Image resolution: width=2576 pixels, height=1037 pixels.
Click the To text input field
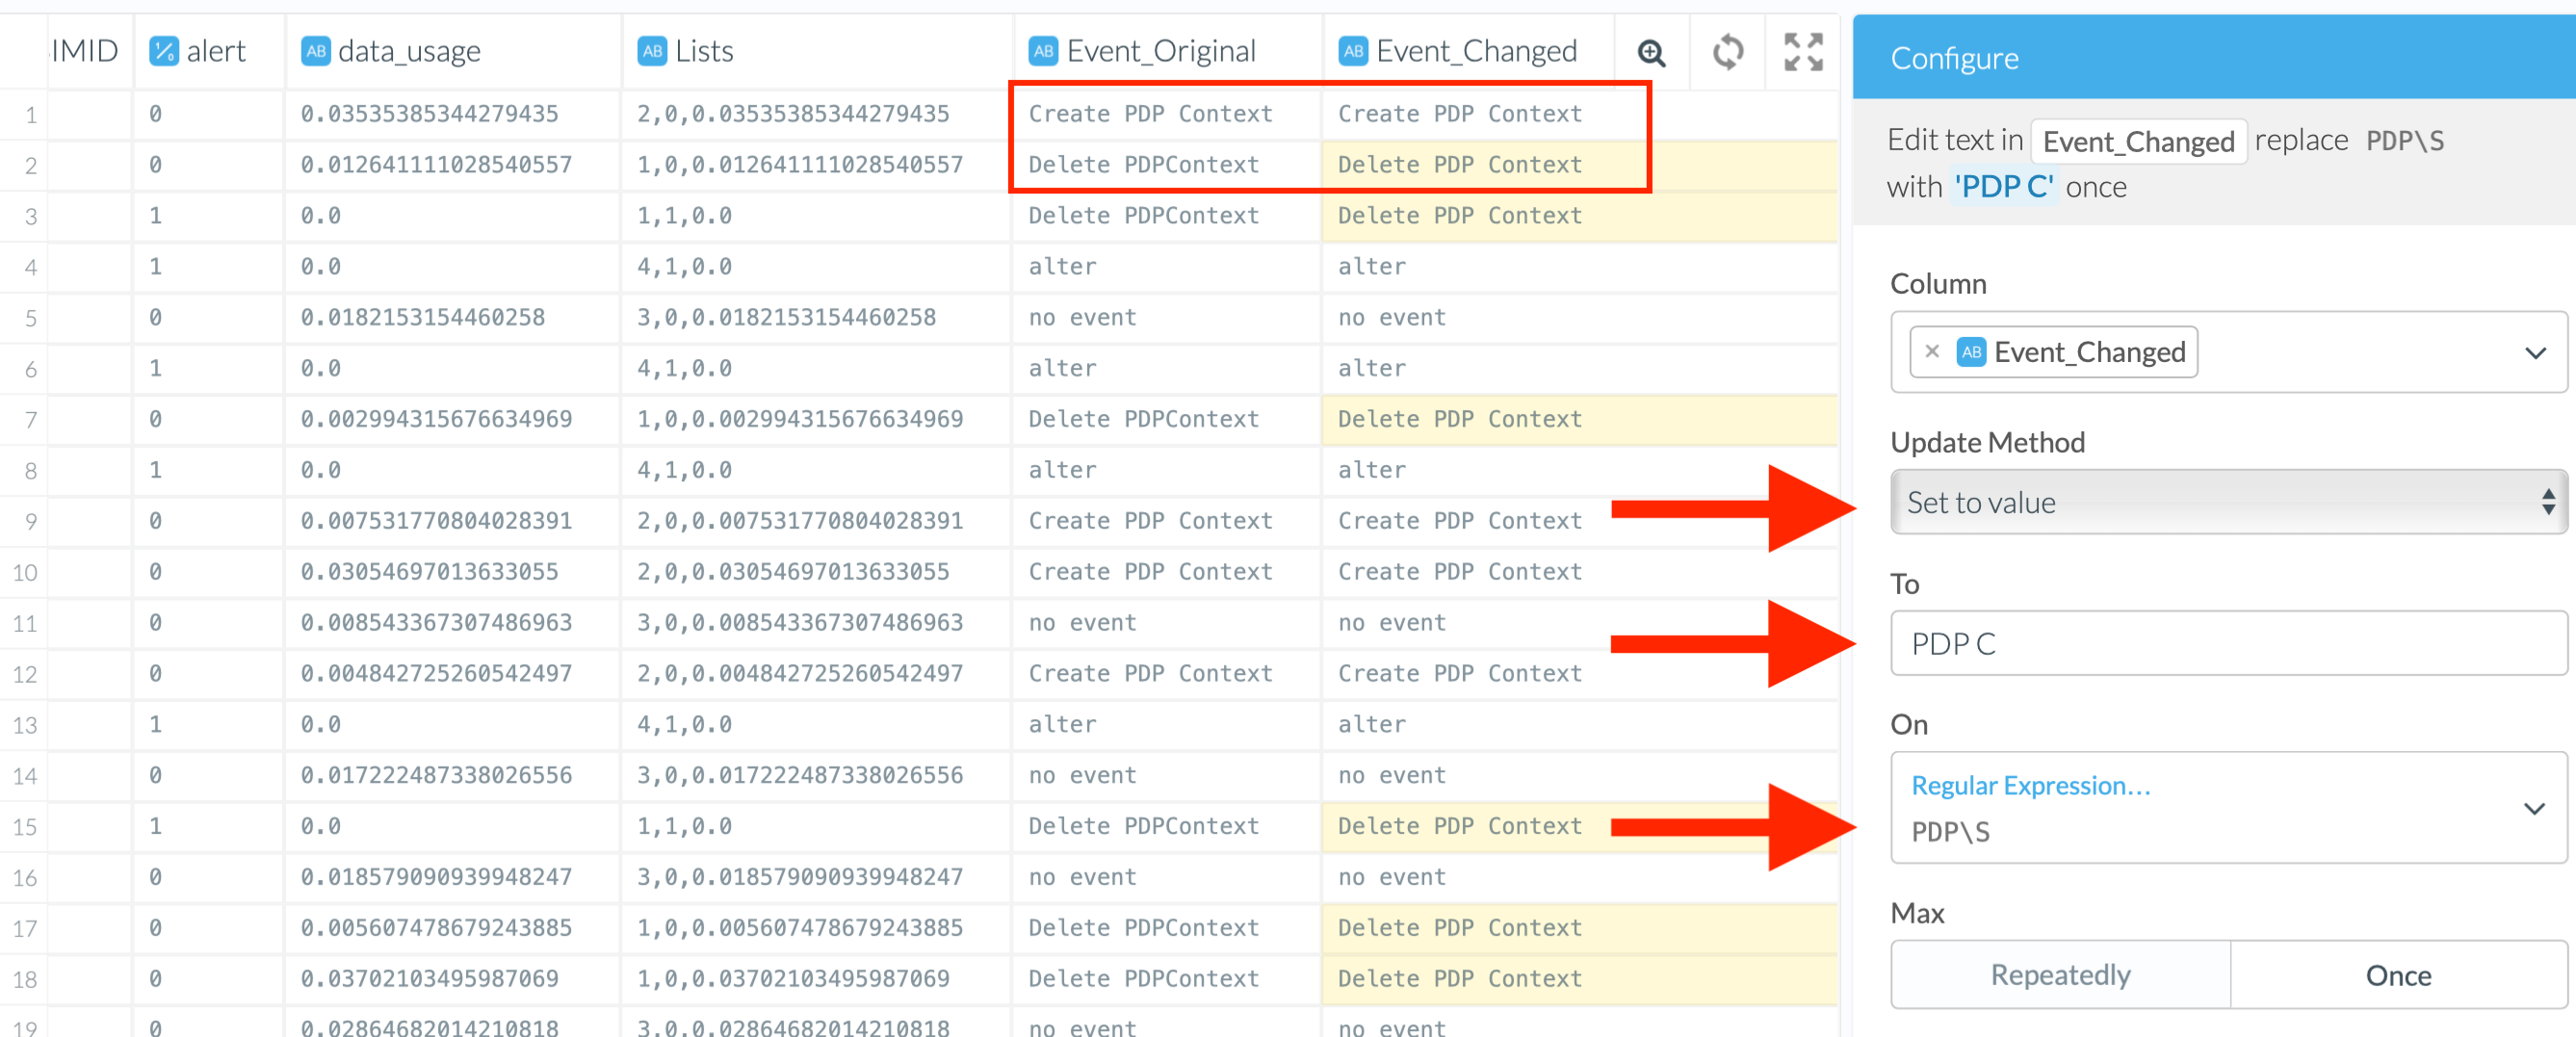pos(2228,644)
